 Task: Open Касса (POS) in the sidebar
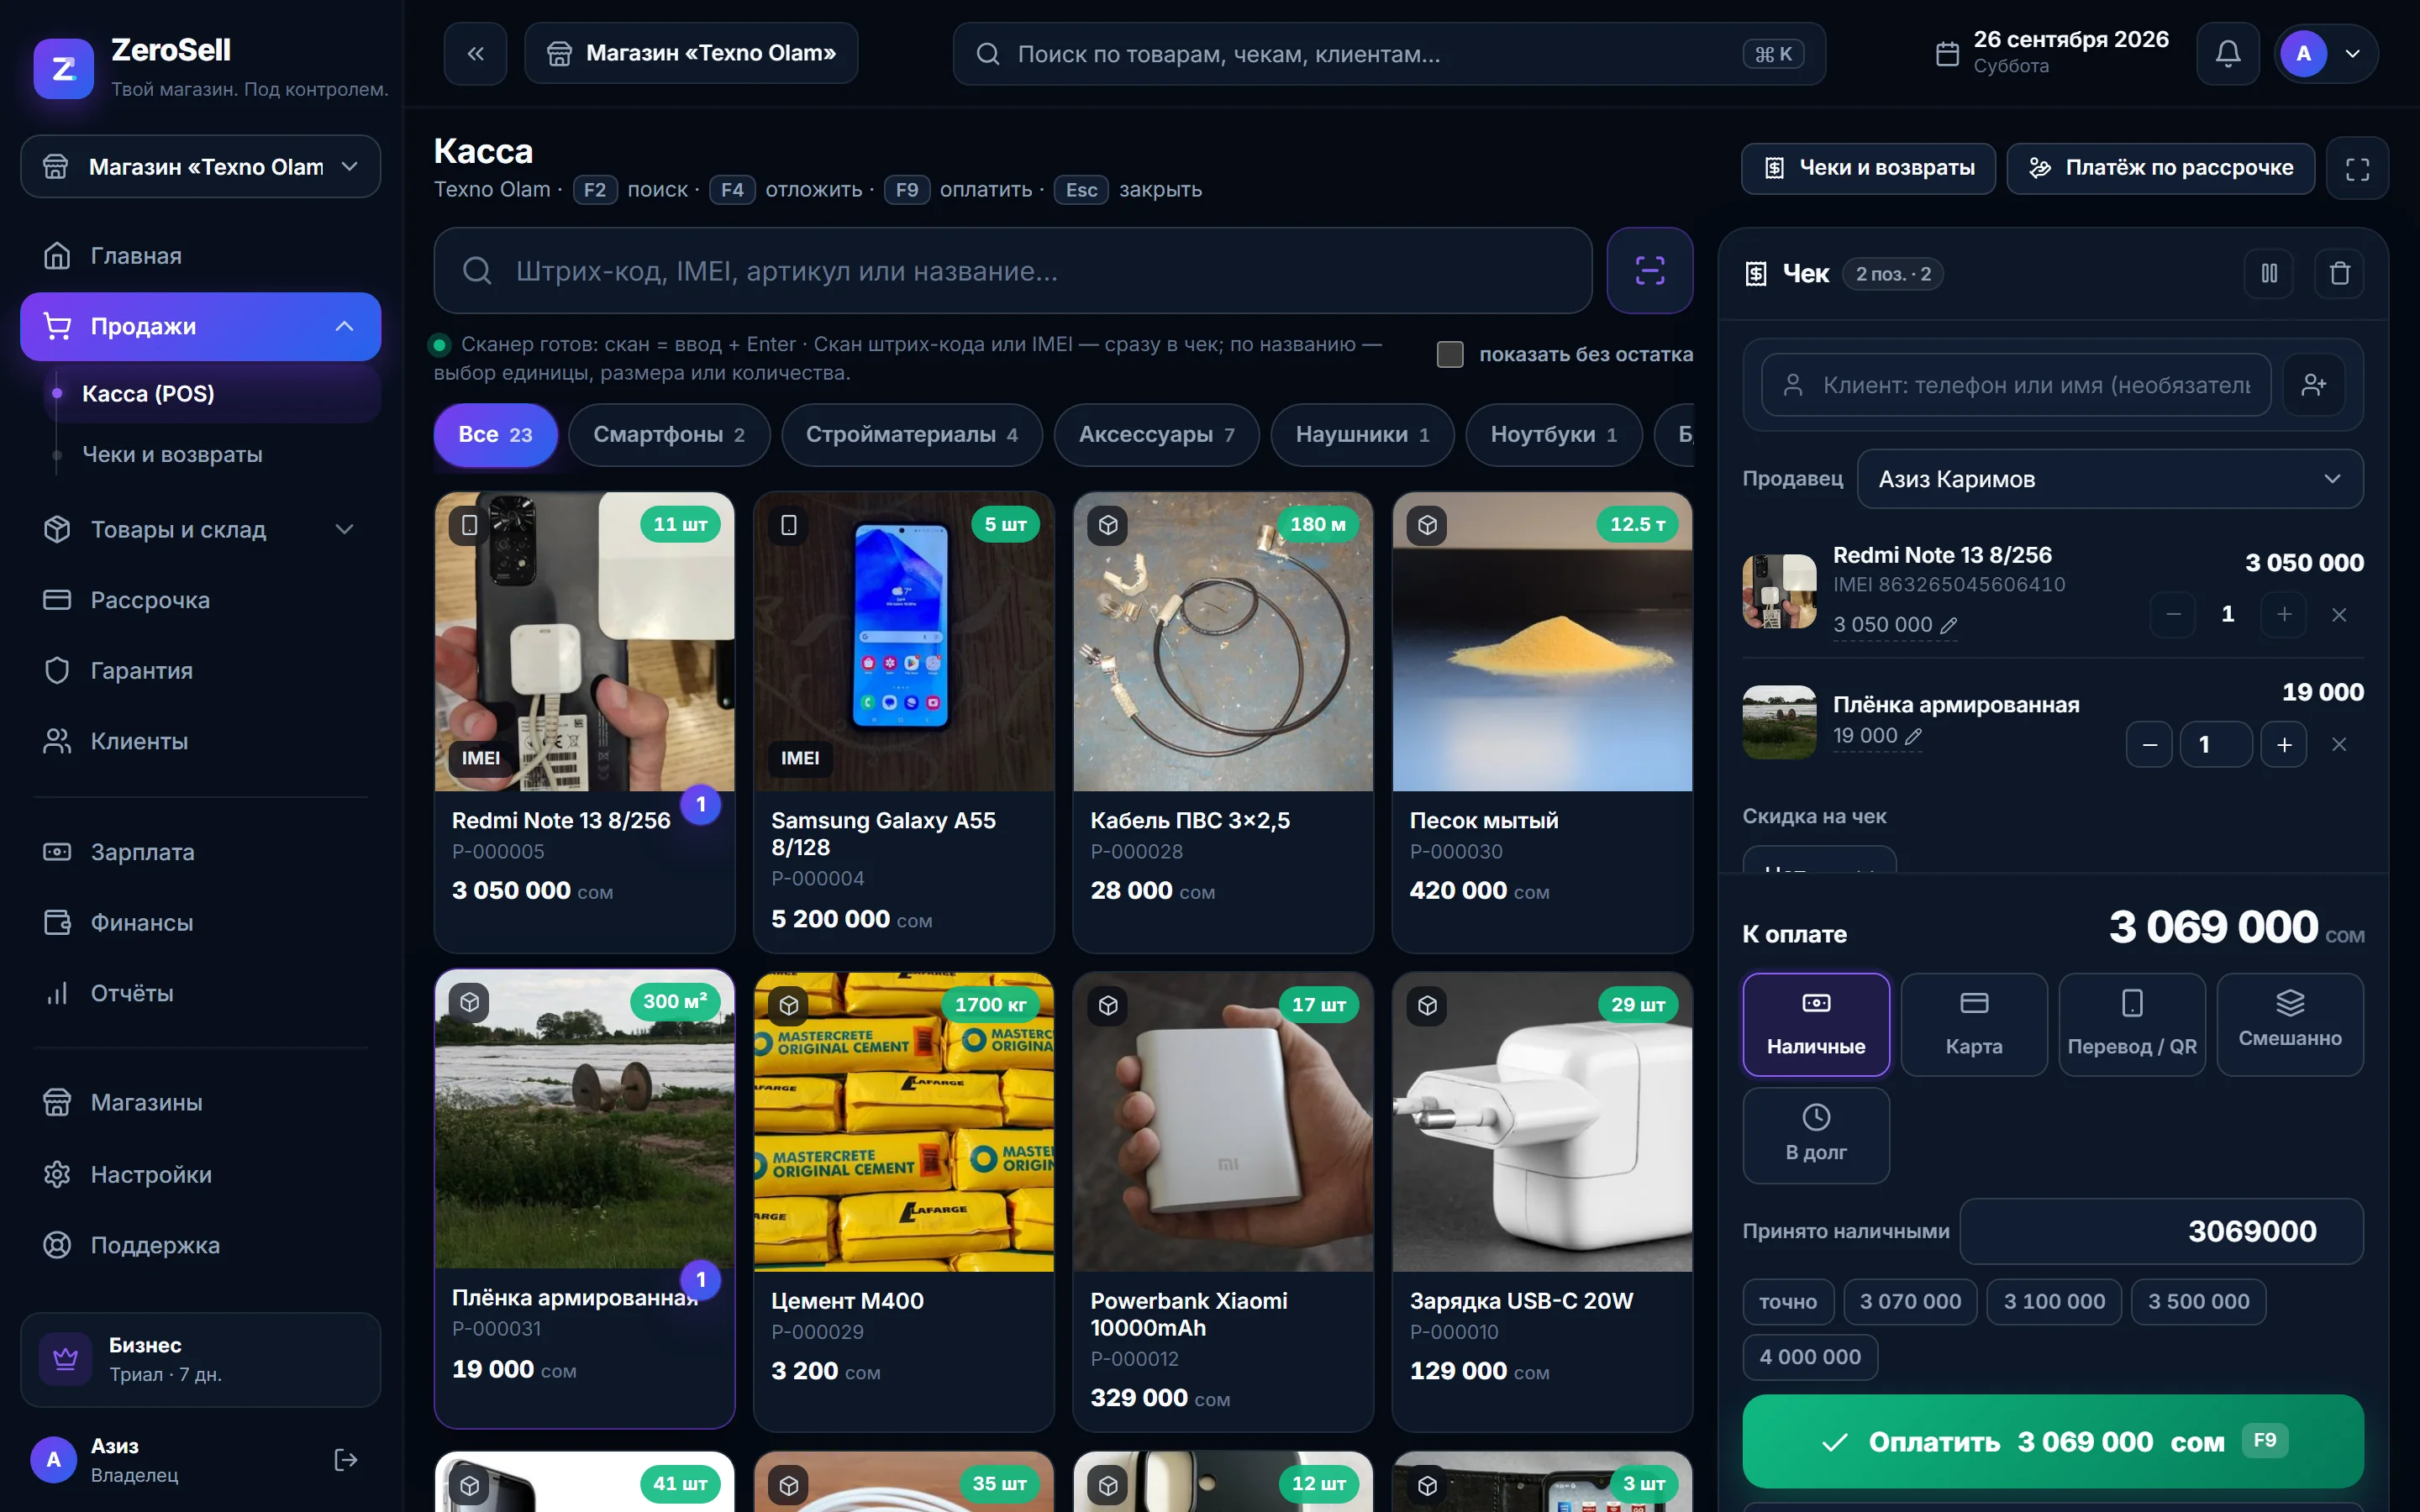tap(213, 394)
